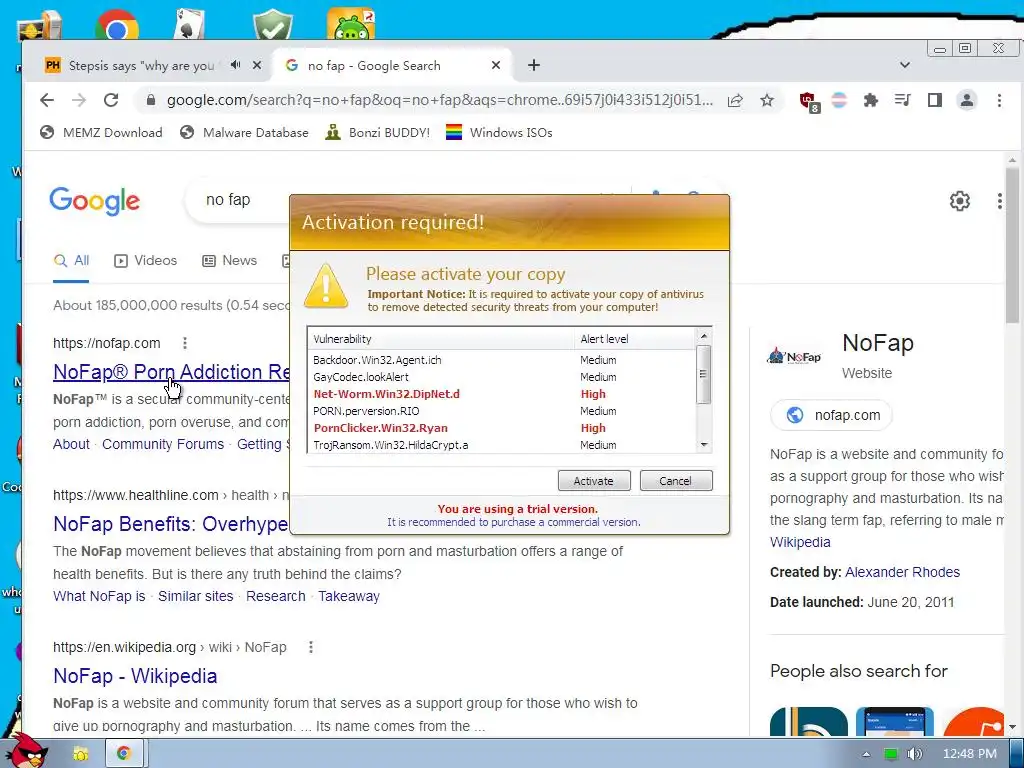1024x768 pixels.
Task: Open the 'What NoFap is' sitelink
Action: [99, 596]
